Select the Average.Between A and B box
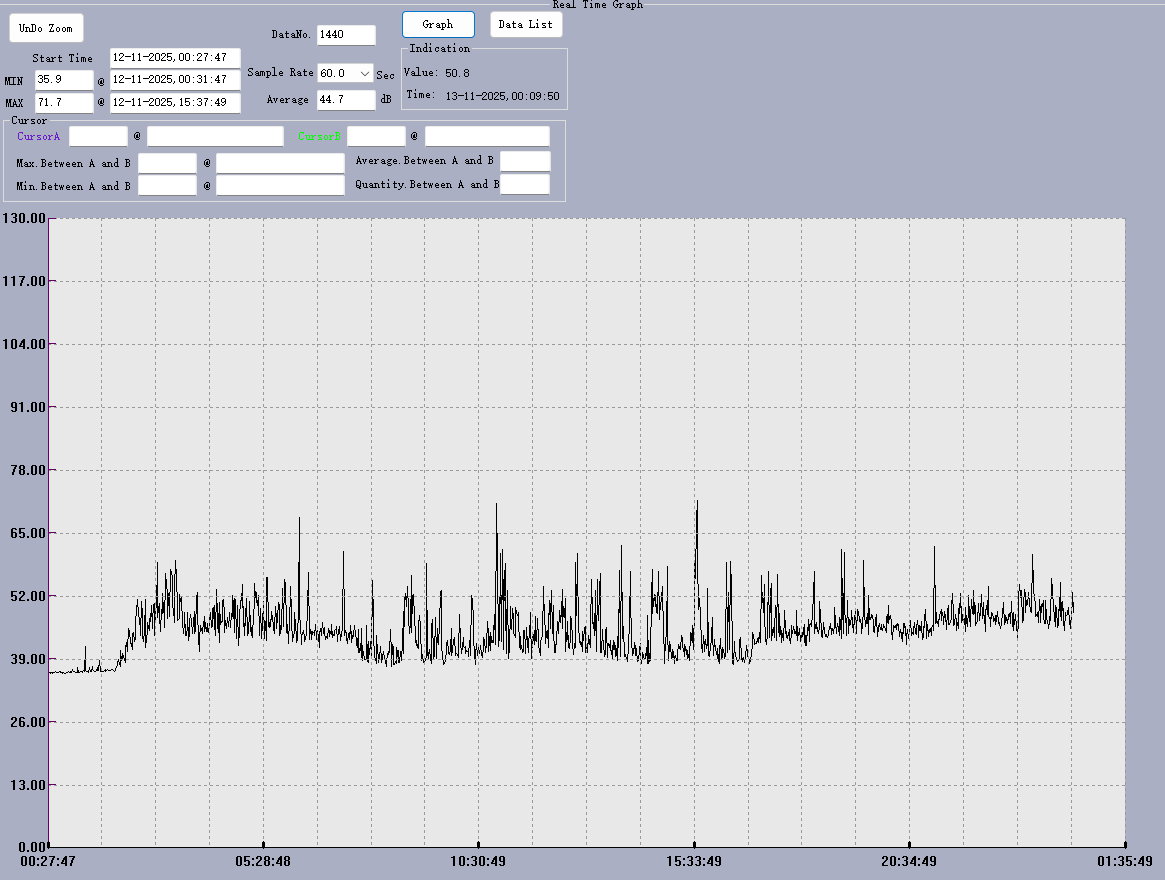 click(x=525, y=161)
